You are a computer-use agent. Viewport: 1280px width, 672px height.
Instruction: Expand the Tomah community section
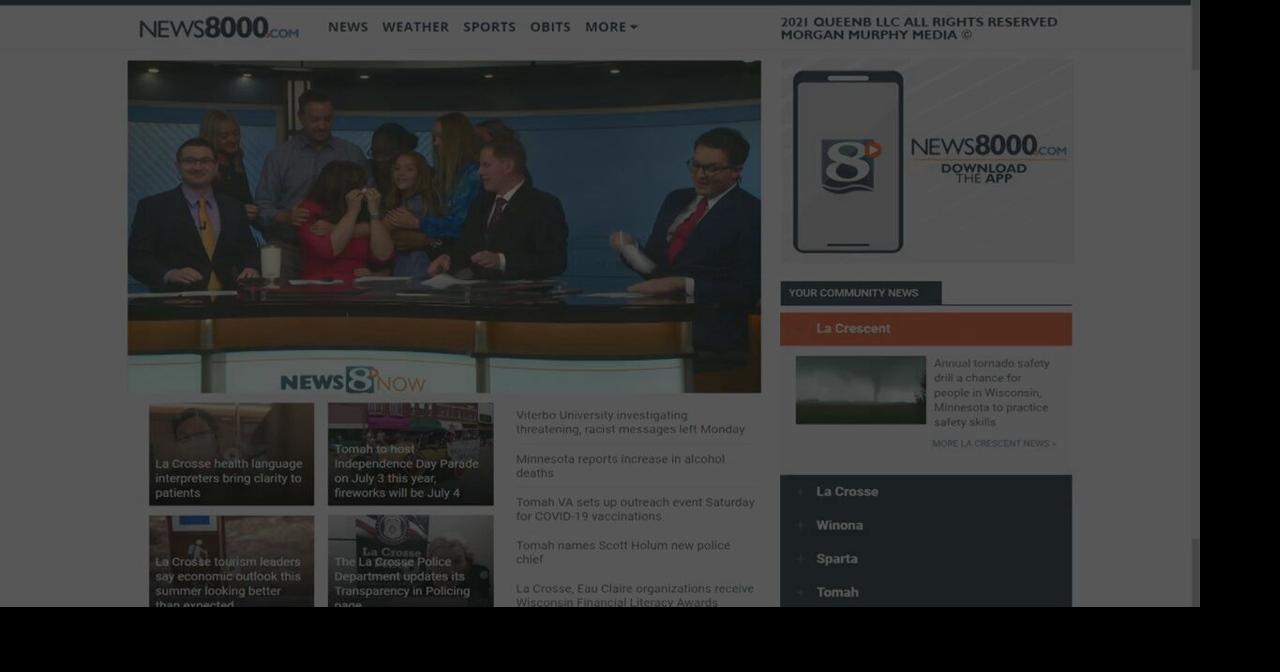pos(837,592)
